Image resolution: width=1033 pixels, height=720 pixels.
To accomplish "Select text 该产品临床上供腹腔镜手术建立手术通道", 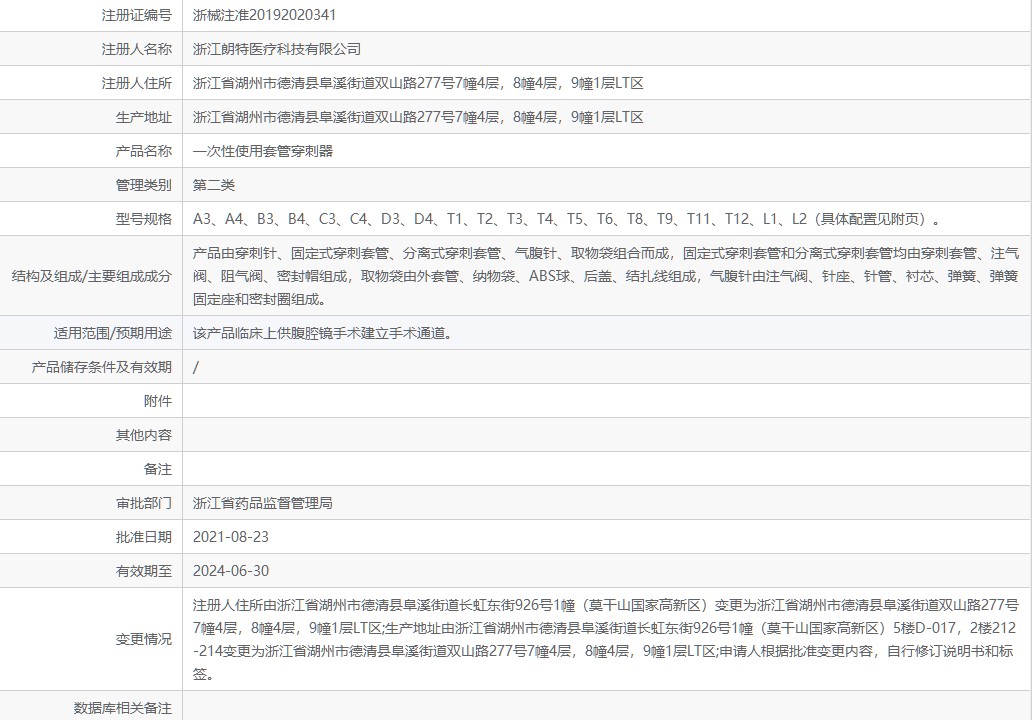I will click(322, 333).
